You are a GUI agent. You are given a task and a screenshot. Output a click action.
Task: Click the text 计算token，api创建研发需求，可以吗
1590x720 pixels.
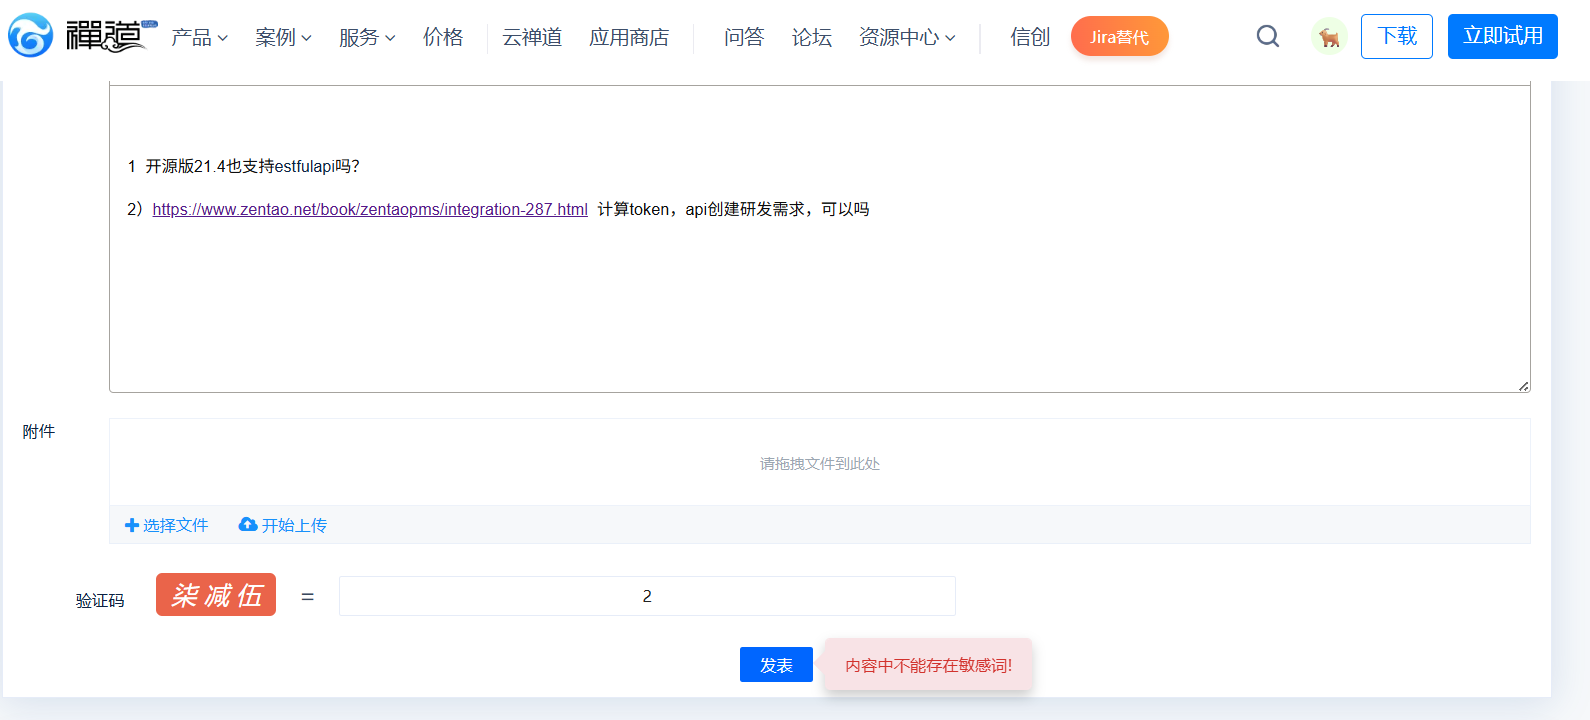(733, 209)
